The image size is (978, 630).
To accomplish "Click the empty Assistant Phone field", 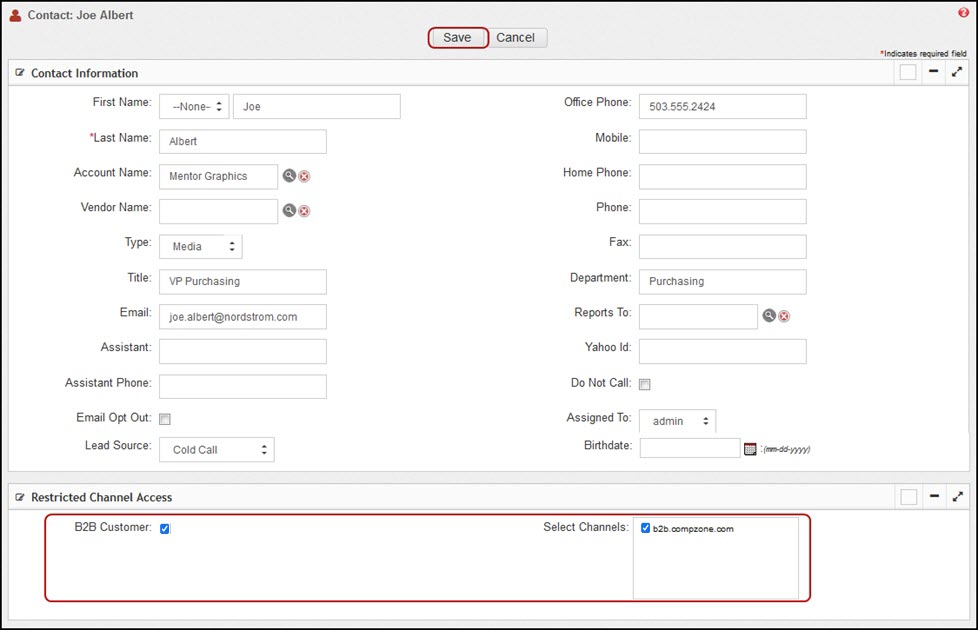I will tap(243, 387).
